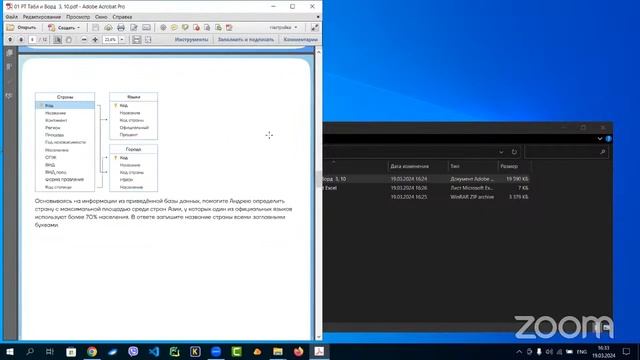Viewport: 640px width, 360px height.
Task: Open page thumbnails in left sidebar
Action: tap(9, 53)
